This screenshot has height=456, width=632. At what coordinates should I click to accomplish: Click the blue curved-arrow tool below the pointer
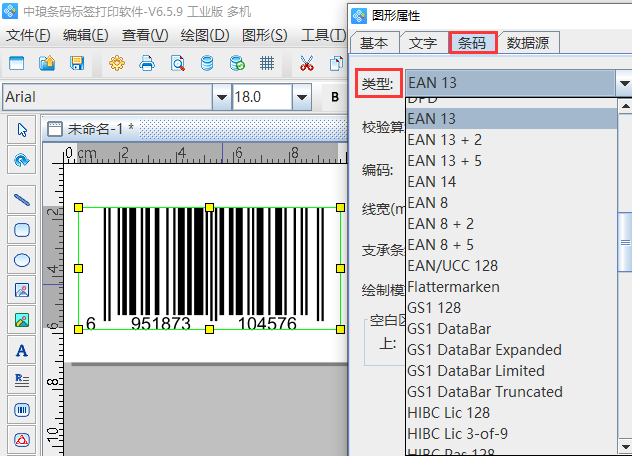click(x=22, y=160)
